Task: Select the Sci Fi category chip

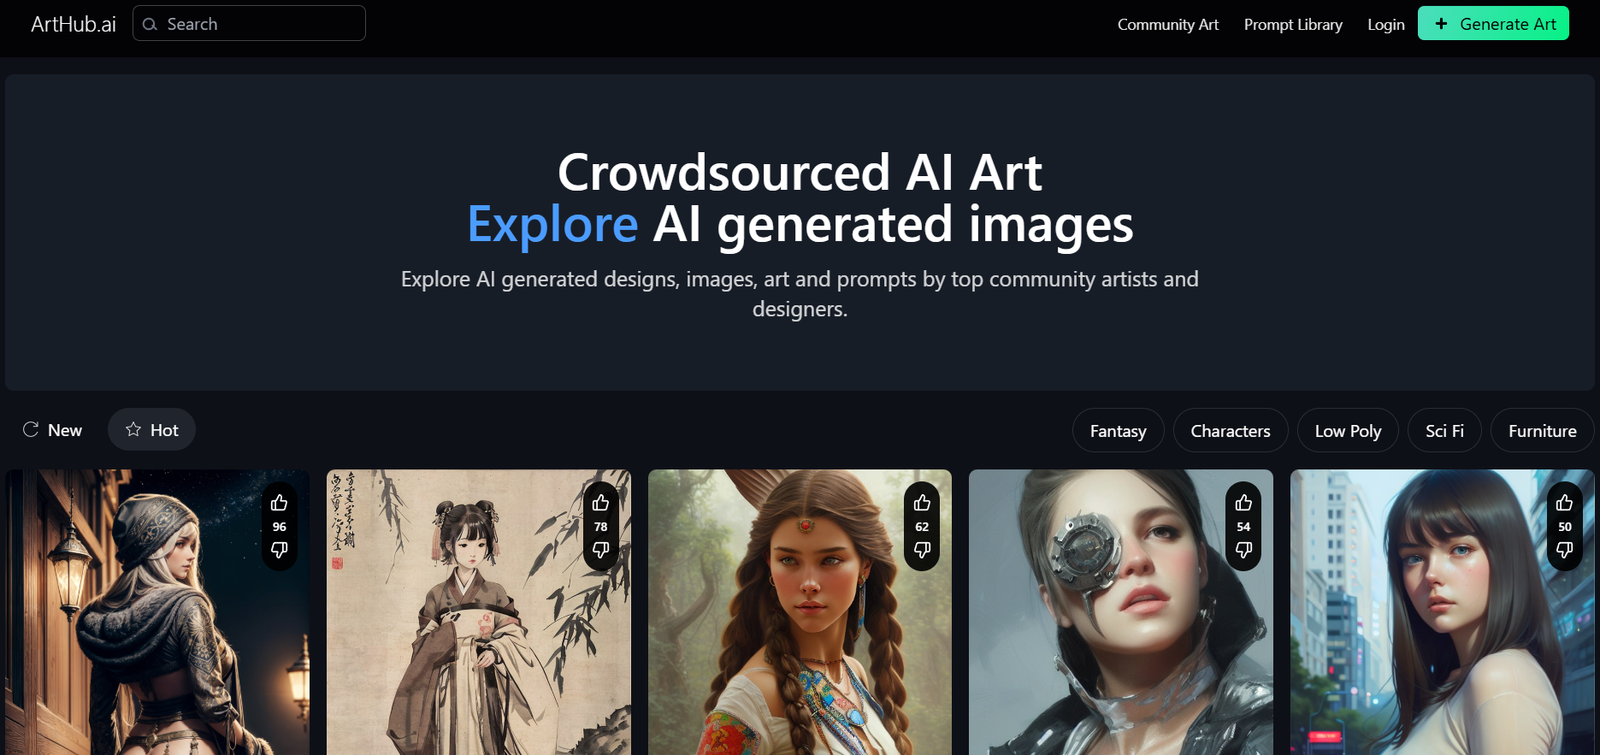Action: click(x=1445, y=431)
